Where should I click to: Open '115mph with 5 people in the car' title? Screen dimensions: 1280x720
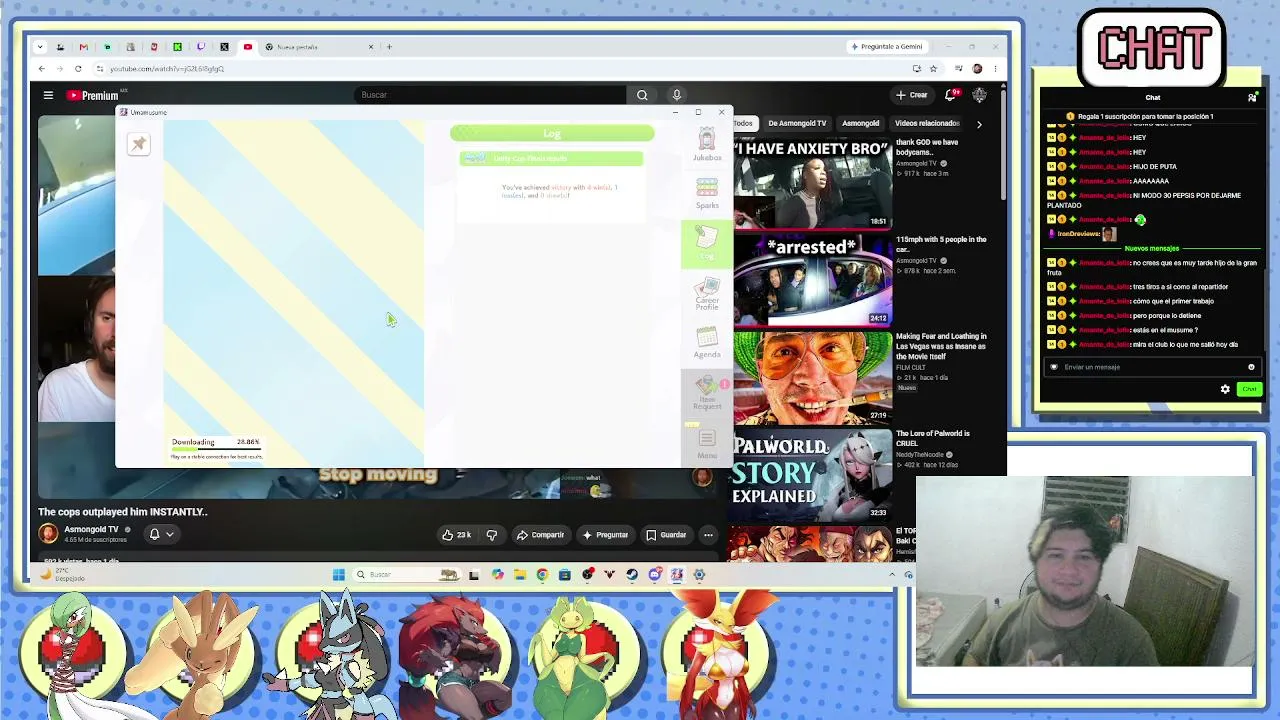[941, 244]
